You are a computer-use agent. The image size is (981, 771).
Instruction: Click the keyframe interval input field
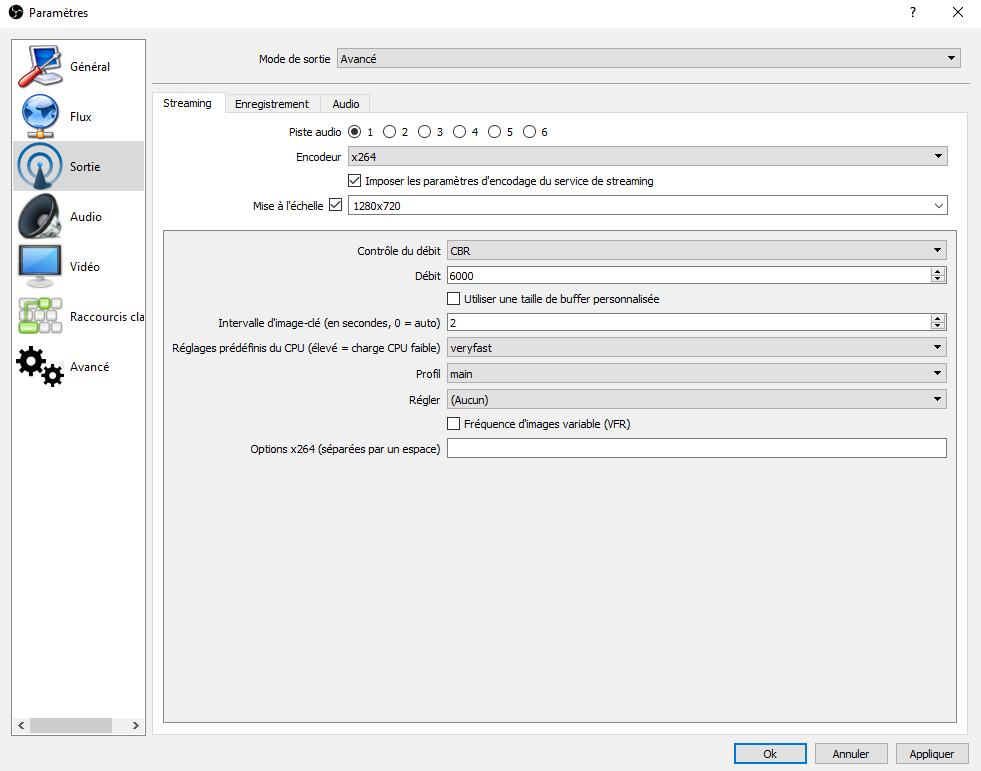pos(688,322)
